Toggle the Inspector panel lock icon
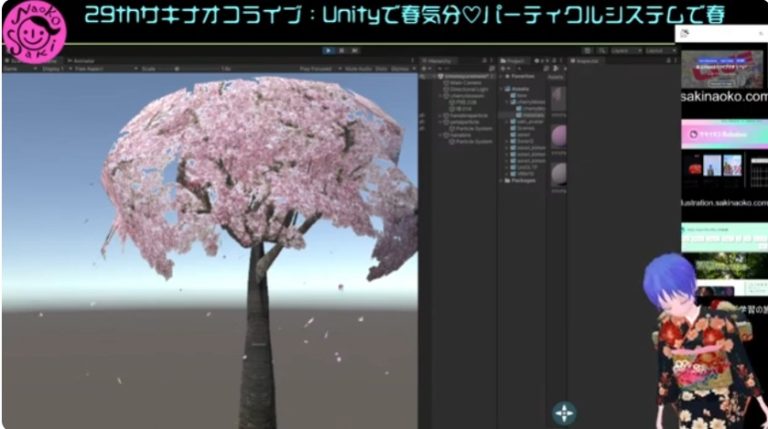The height and width of the screenshot is (429, 768). tap(668, 61)
